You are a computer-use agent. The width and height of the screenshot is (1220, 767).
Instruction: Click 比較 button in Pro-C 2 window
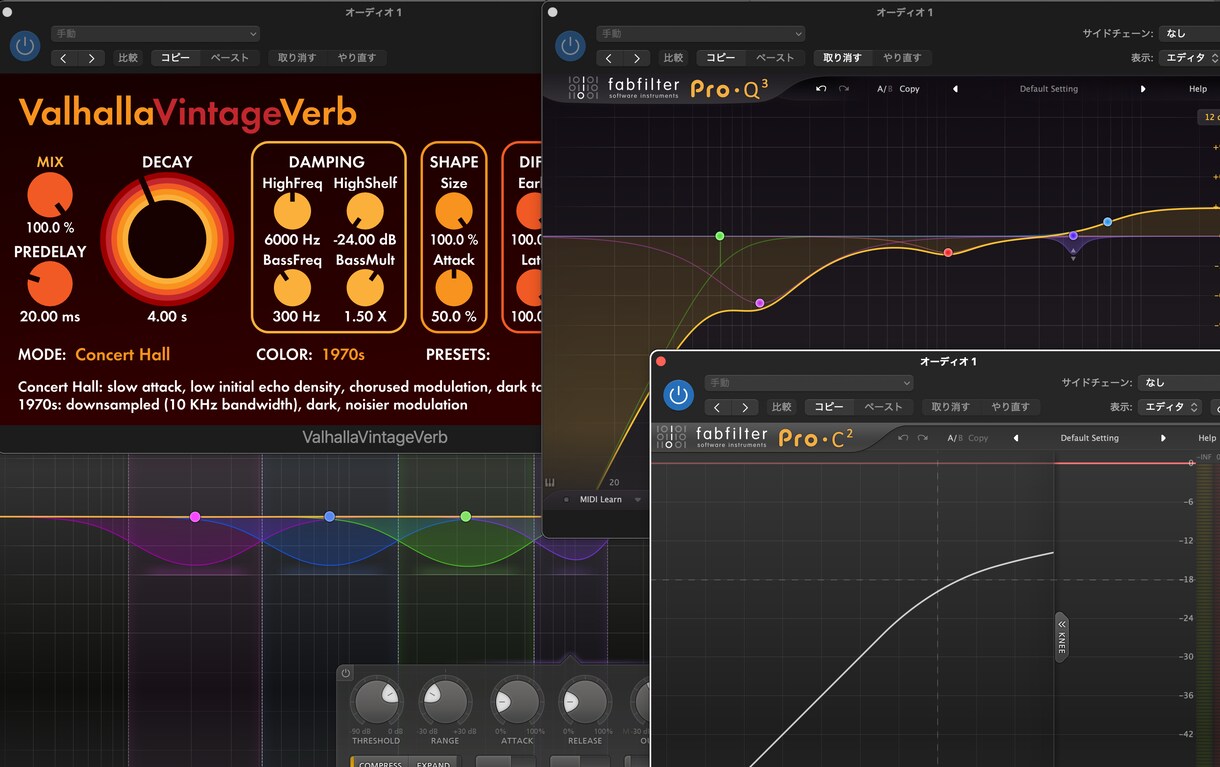tap(781, 407)
